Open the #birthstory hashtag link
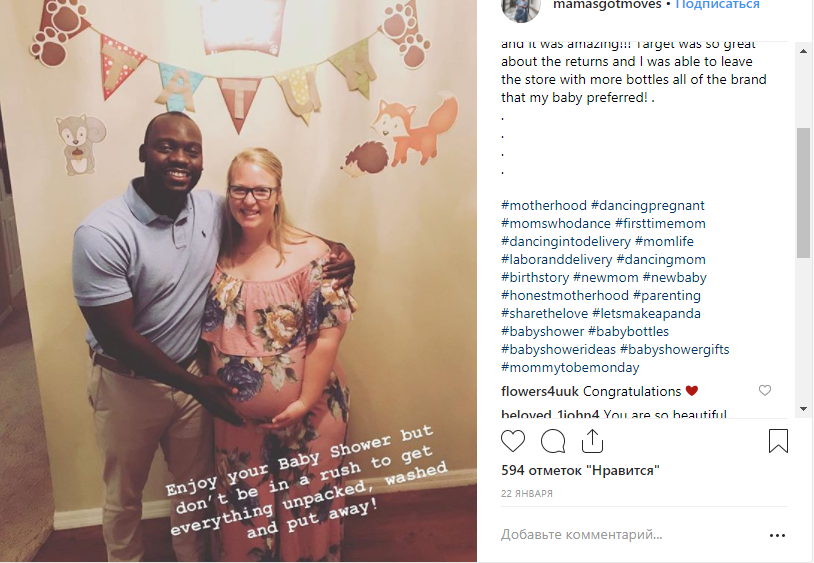The image size is (814, 563). point(535,278)
